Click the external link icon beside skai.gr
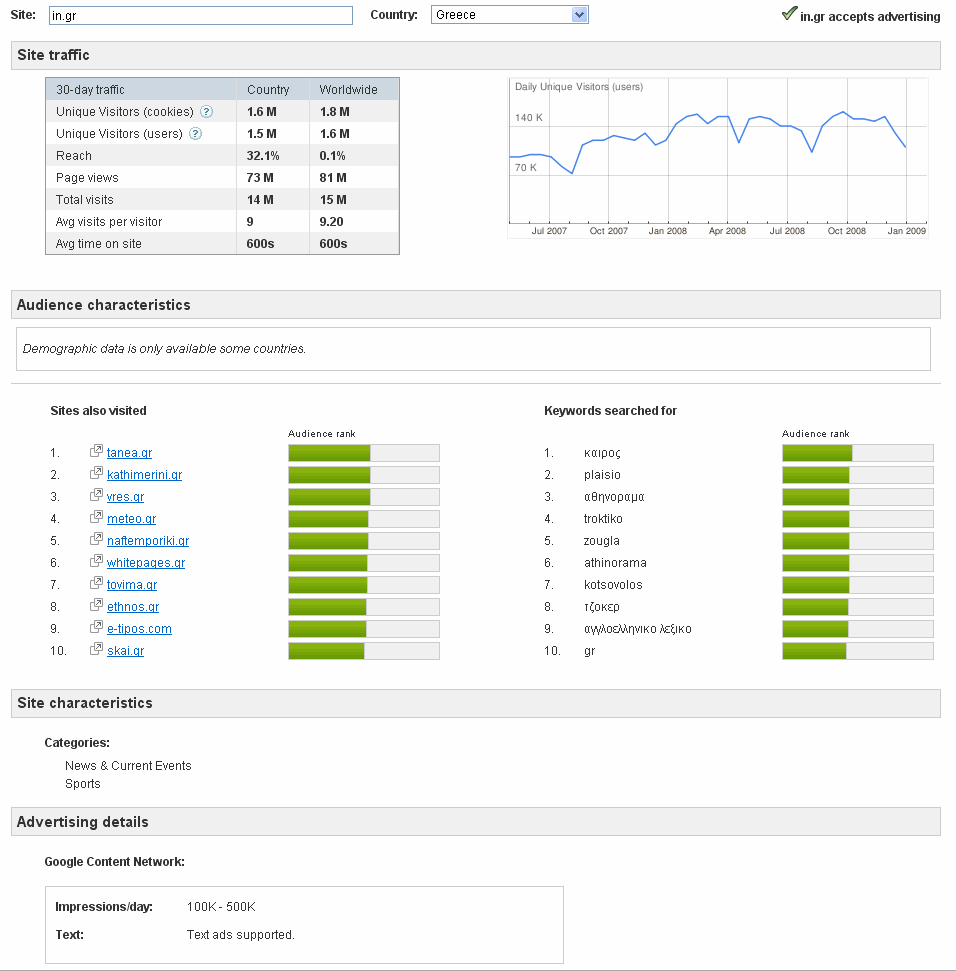This screenshot has height=971, width=956. [x=96, y=649]
